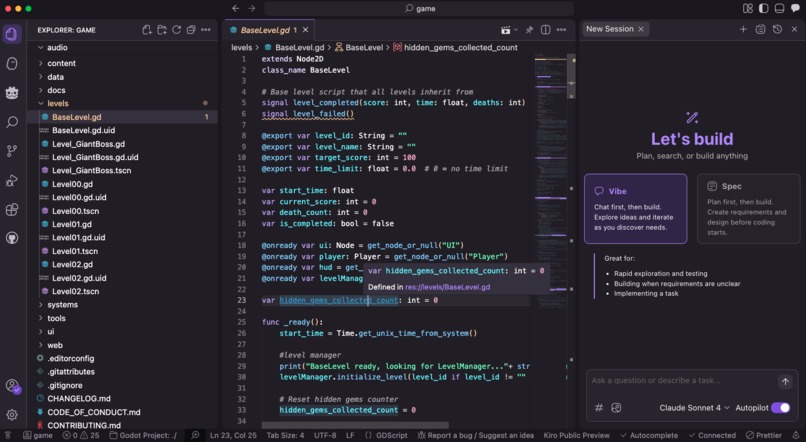Click the game search box in title bar
Viewport: 806px width, 442px height.
pos(419,8)
